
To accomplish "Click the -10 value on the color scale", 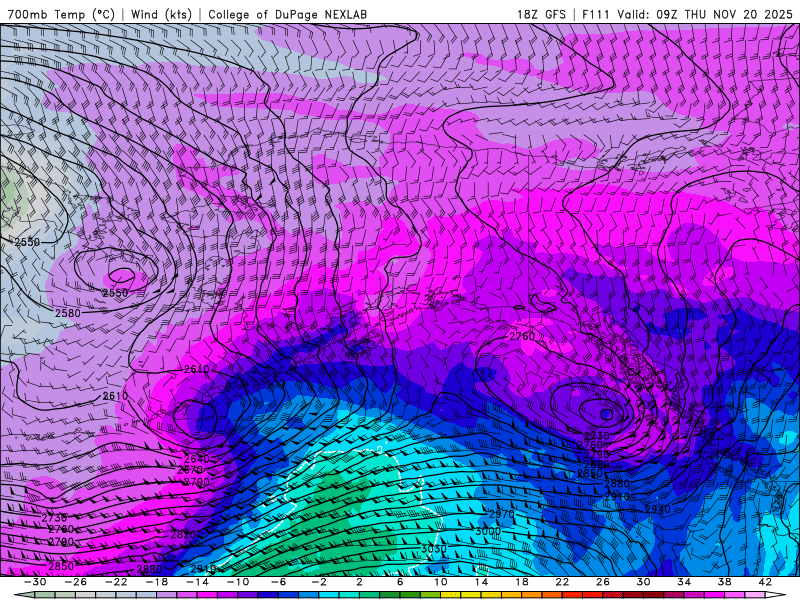I will [x=238, y=582].
